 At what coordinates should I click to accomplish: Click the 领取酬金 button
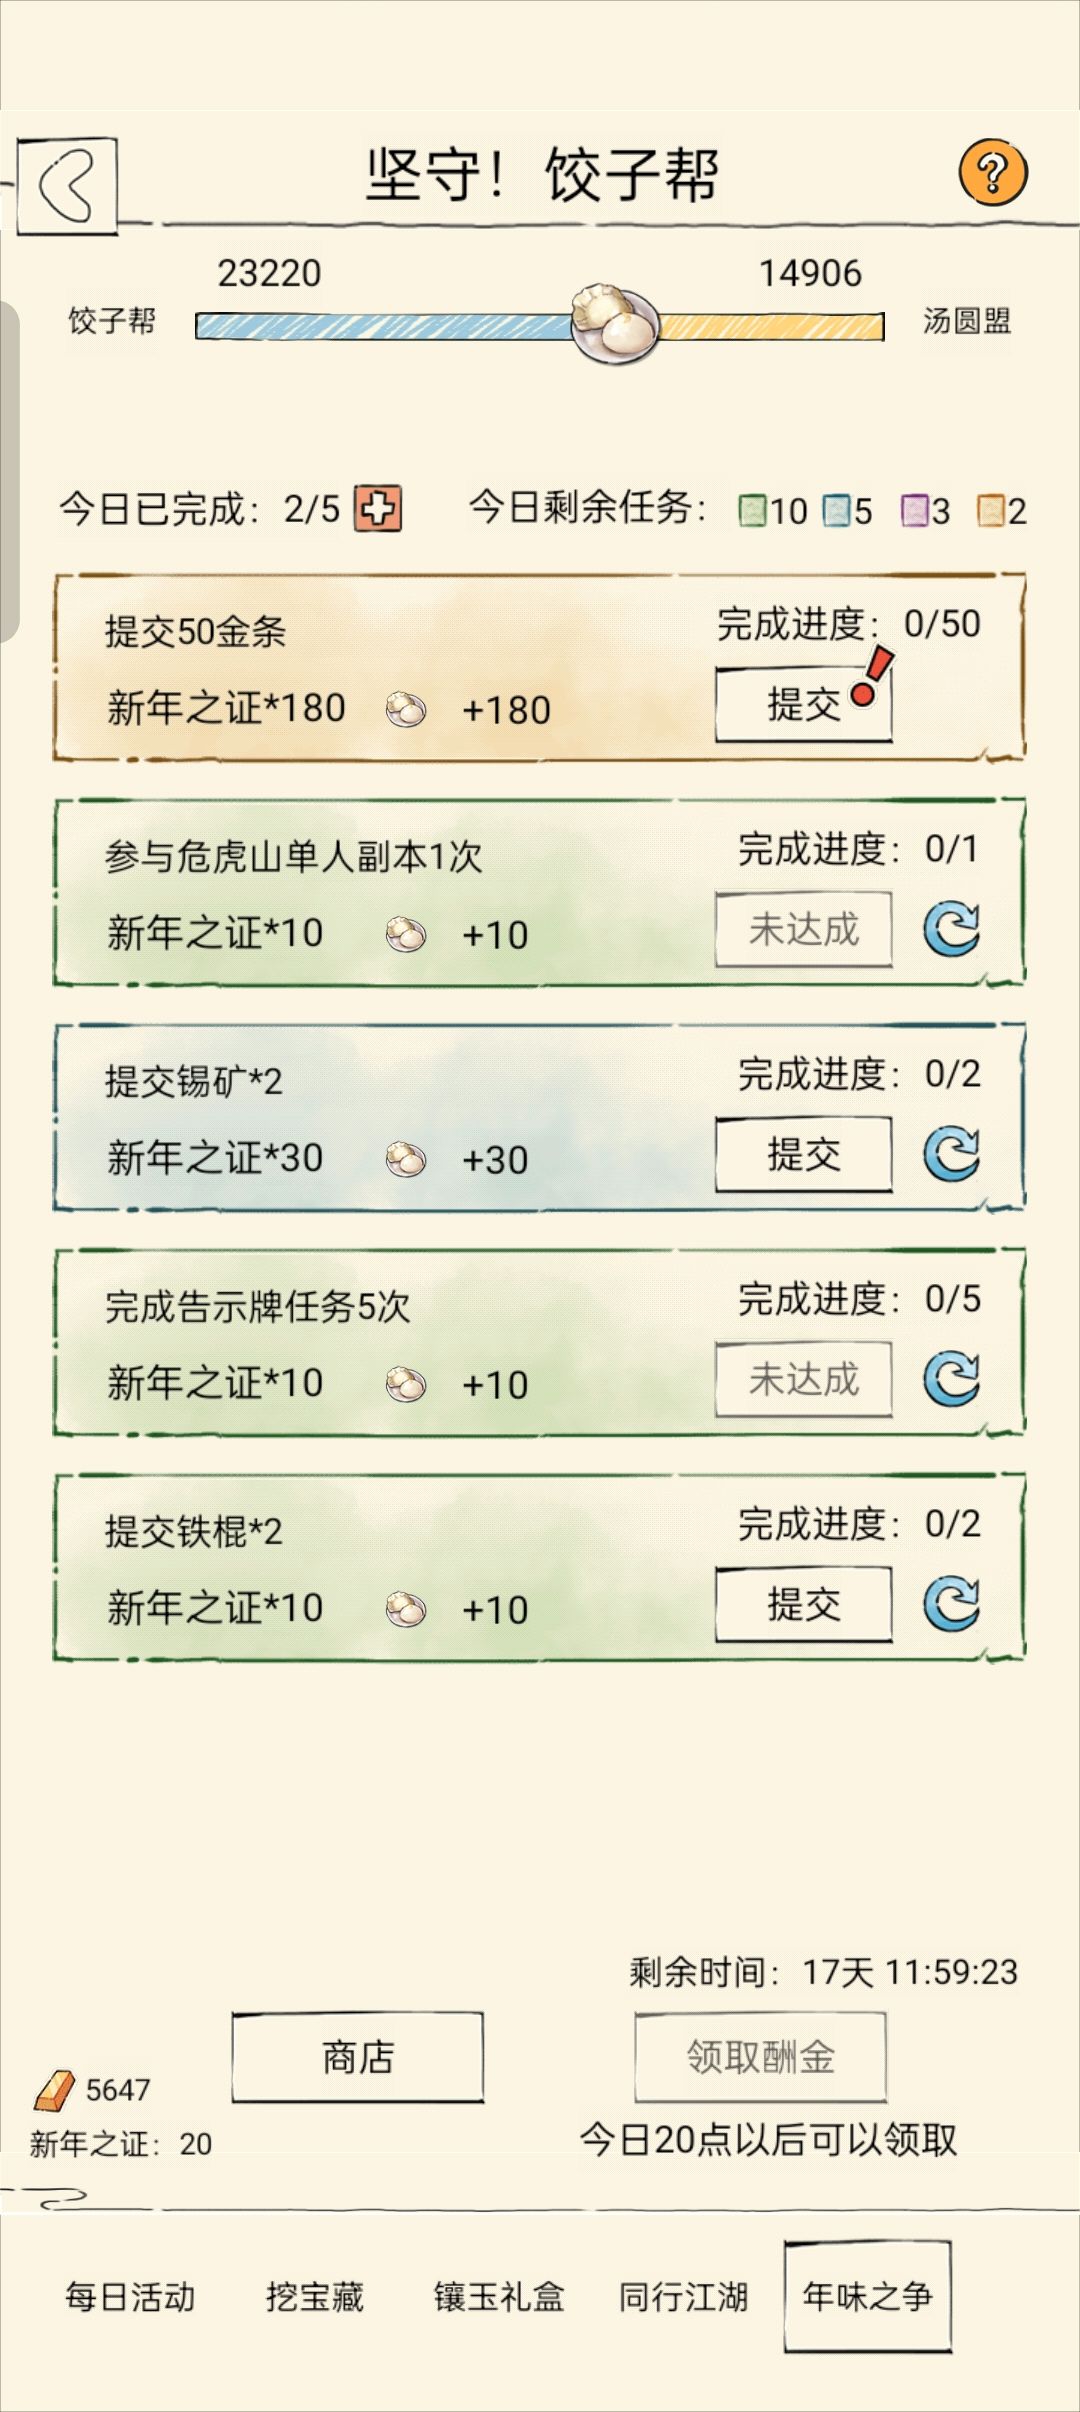[x=761, y=2057]
